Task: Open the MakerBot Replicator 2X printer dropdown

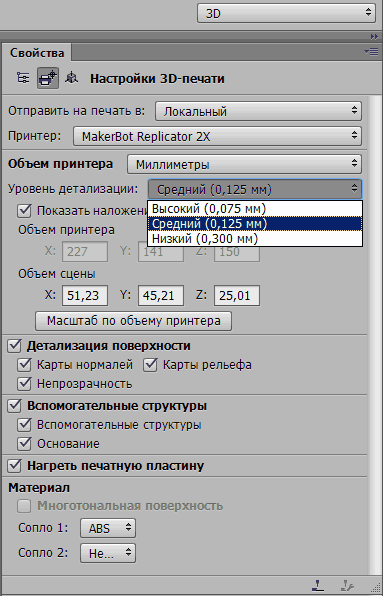Action: point(217,136)
